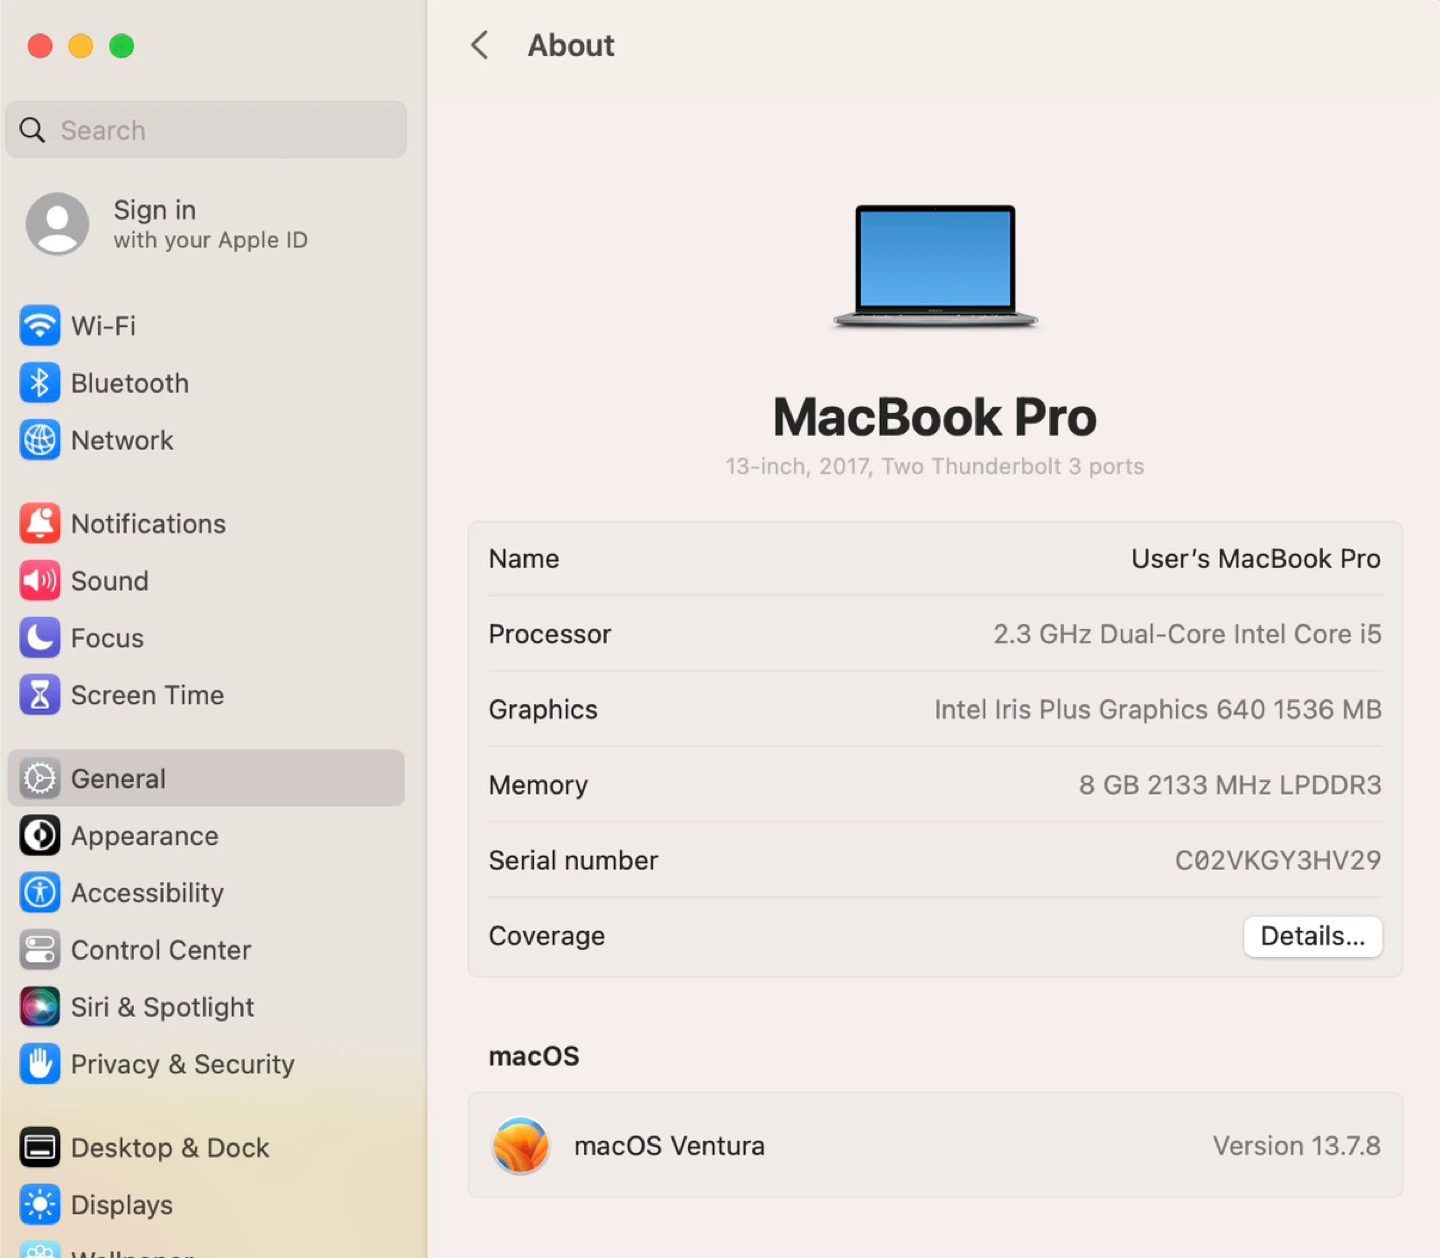Click the macOS Ventura label
Viewport: 1440px width, 1258px height.
669,1145
